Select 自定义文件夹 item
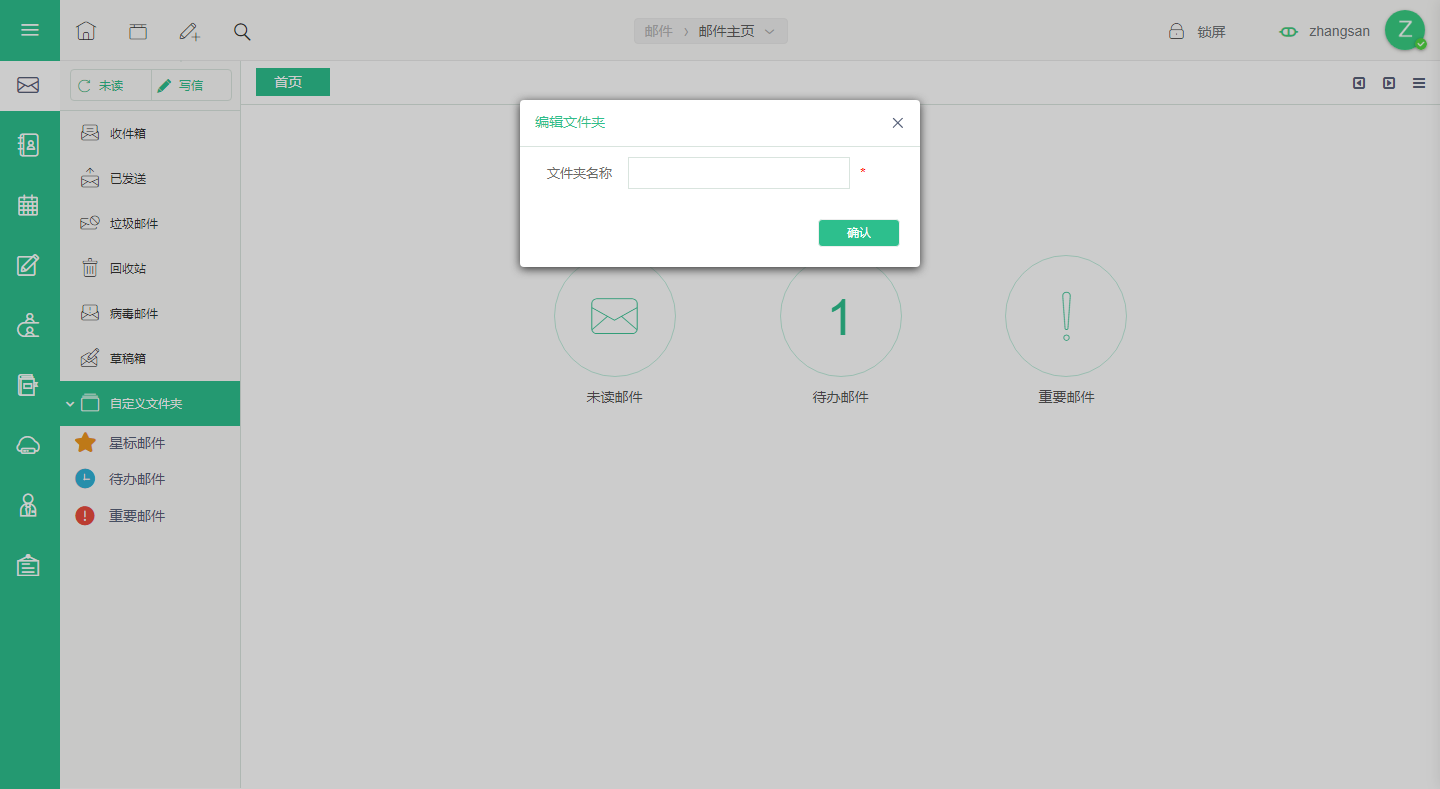 pyautogui.click(x=150, y=403)
